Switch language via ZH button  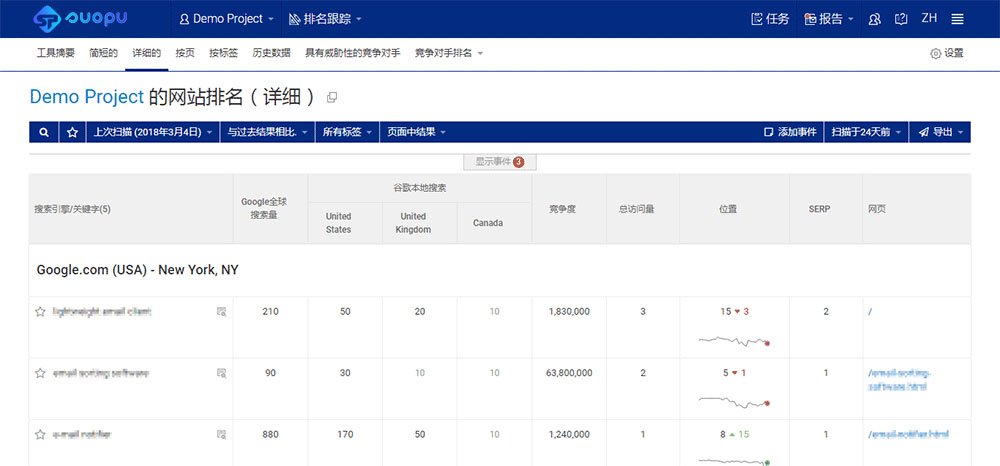click(929, 18)
